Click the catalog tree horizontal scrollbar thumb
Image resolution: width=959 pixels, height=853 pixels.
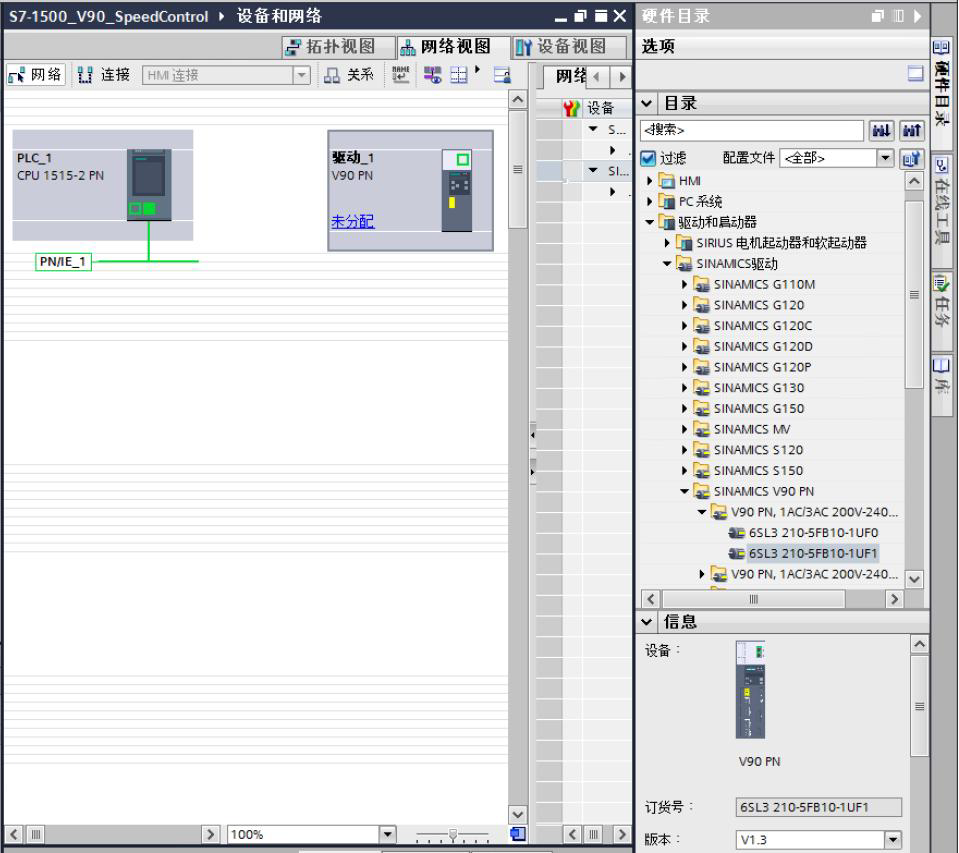tap(754, 599)
